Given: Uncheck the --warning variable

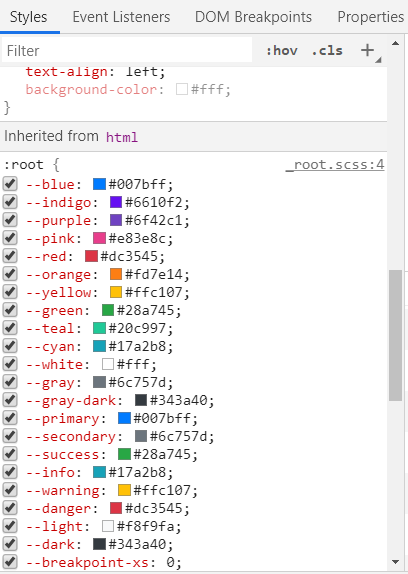Looking at the screenshot, I should 10,490.
